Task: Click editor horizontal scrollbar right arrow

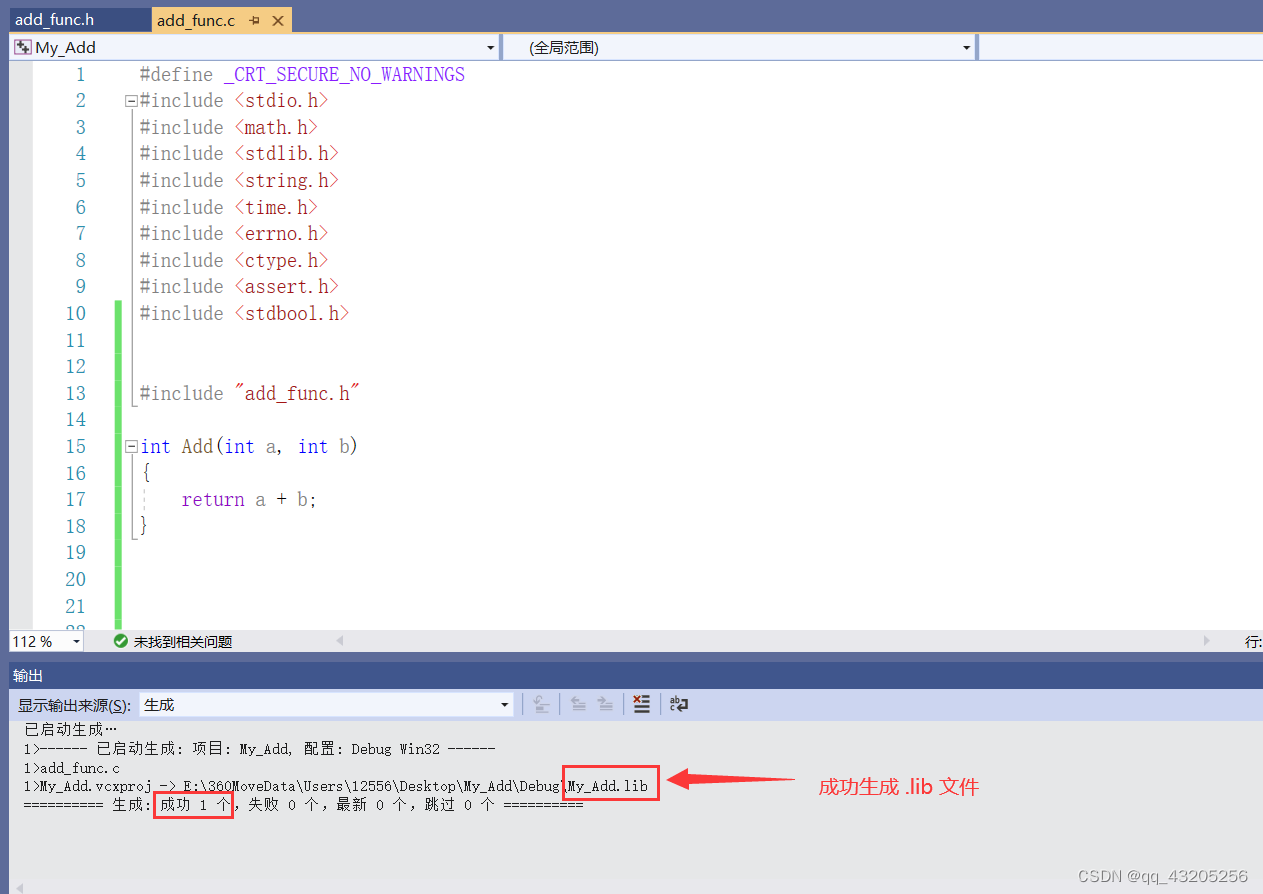Action: point(1207,641)
